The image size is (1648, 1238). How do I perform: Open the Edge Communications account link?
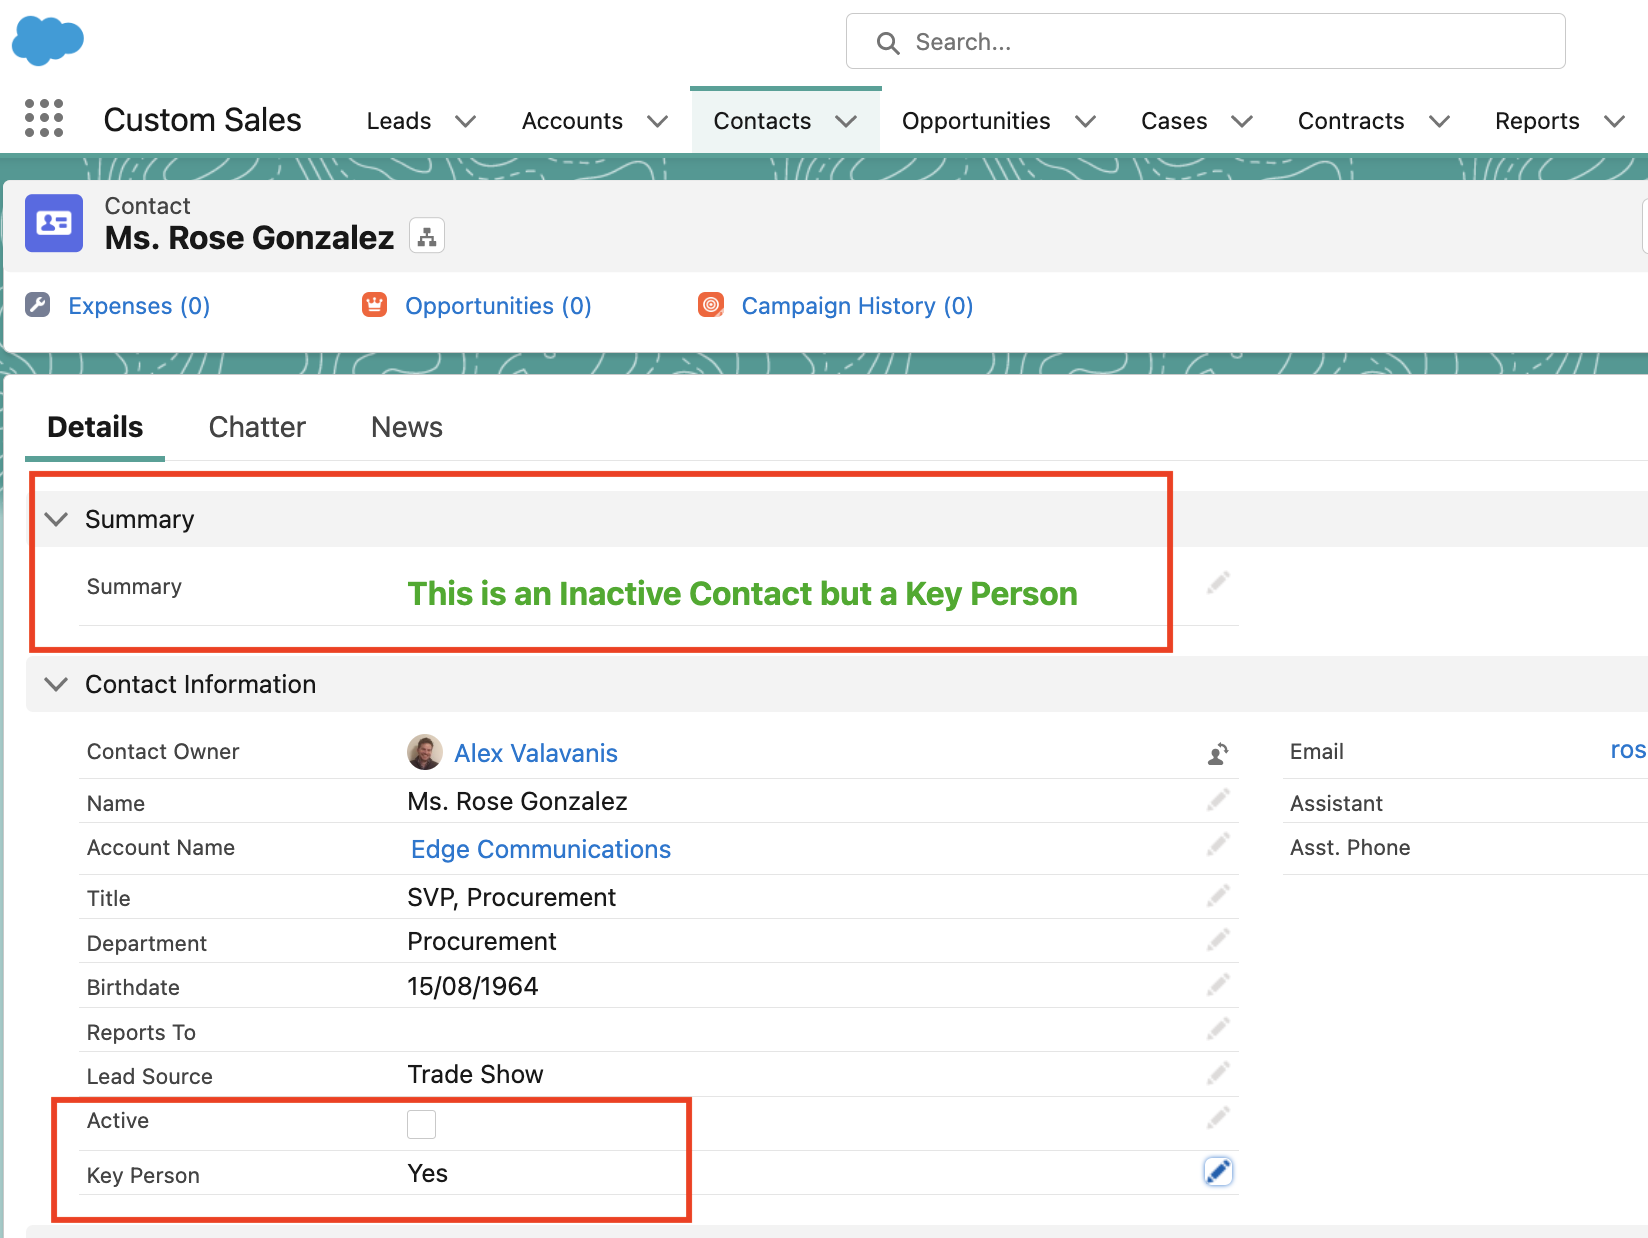pyautogui.click(x=540, y=849)
